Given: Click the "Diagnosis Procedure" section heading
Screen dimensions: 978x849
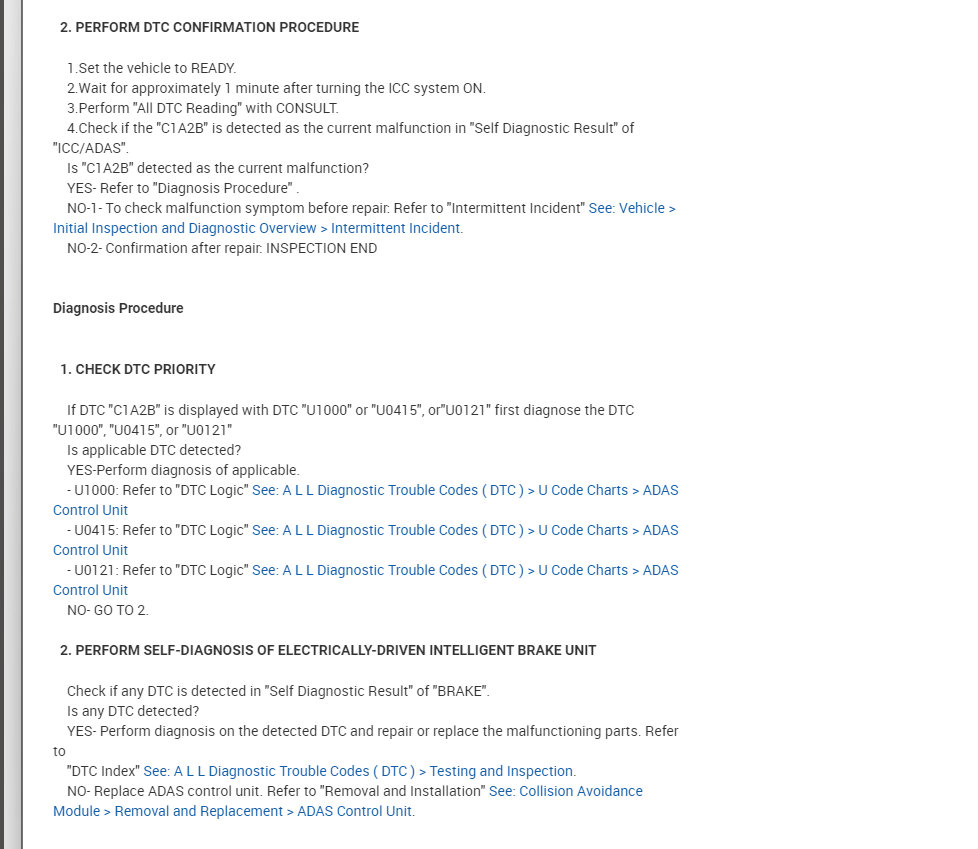Looking at the screenshot, I should pos(118,308).
